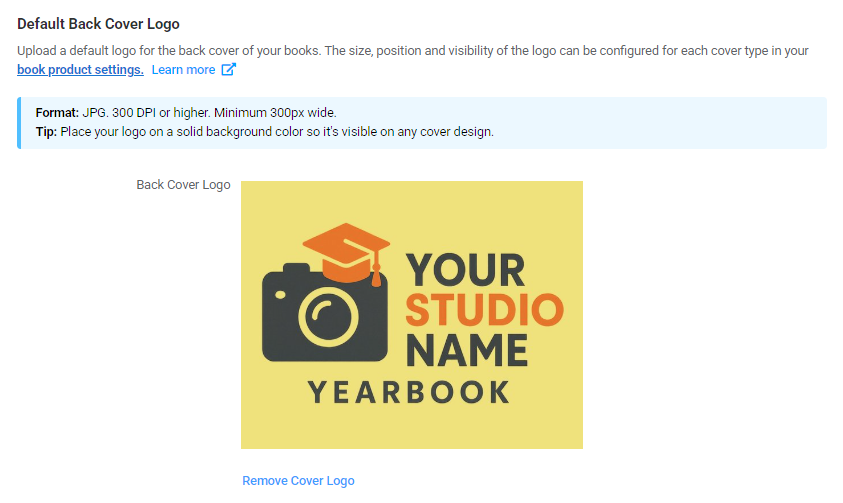Screen dimensions: 843x503
Task: Click the Learn more link
Action: tap(183, 70)
